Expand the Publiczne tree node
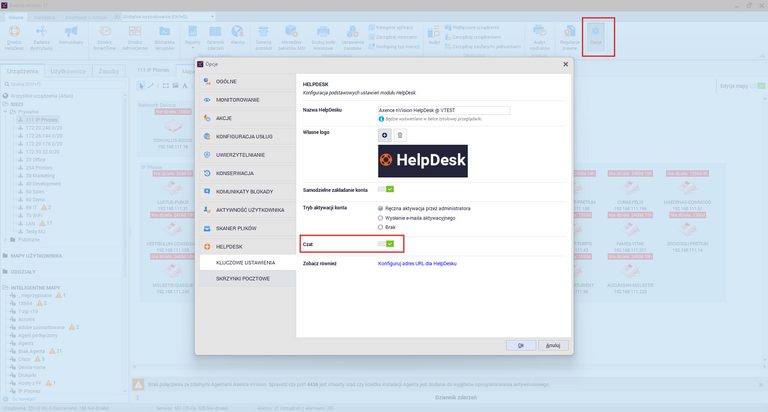 pyautogui.click(x=6, y=240)
